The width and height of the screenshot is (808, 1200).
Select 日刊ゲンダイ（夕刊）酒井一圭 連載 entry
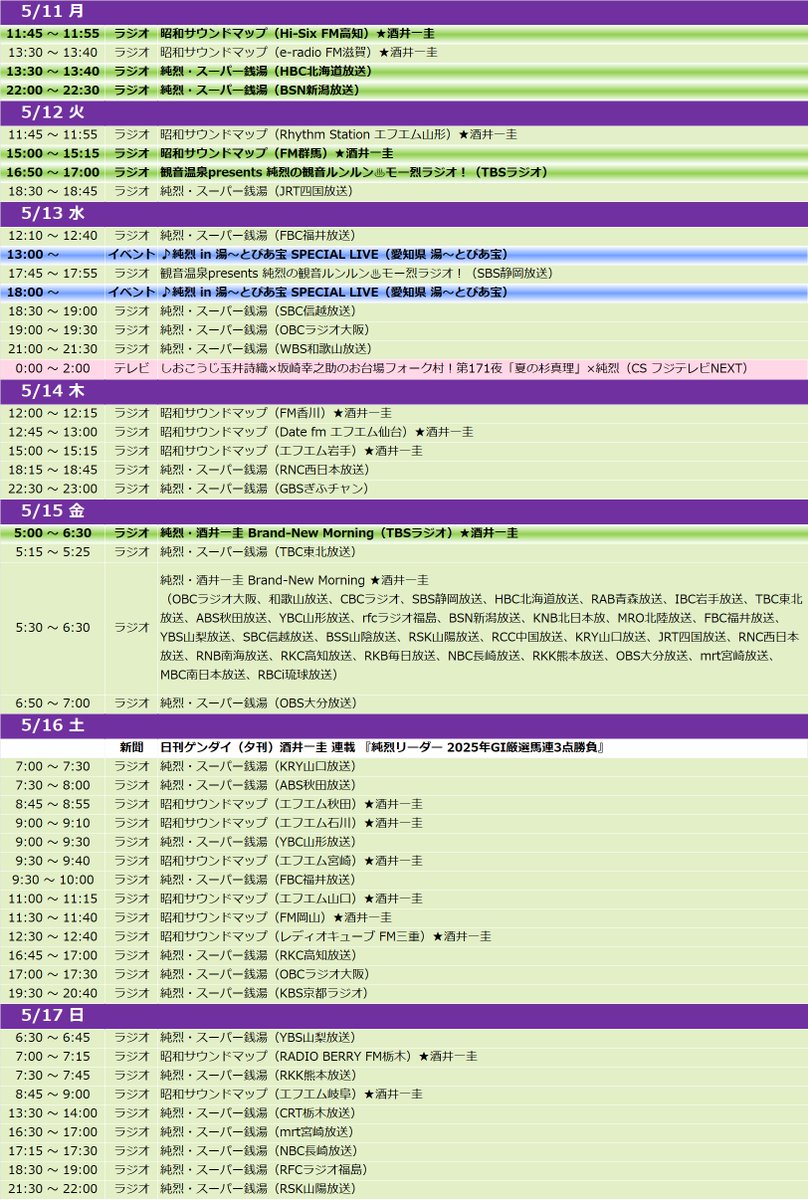click(384, 748)
